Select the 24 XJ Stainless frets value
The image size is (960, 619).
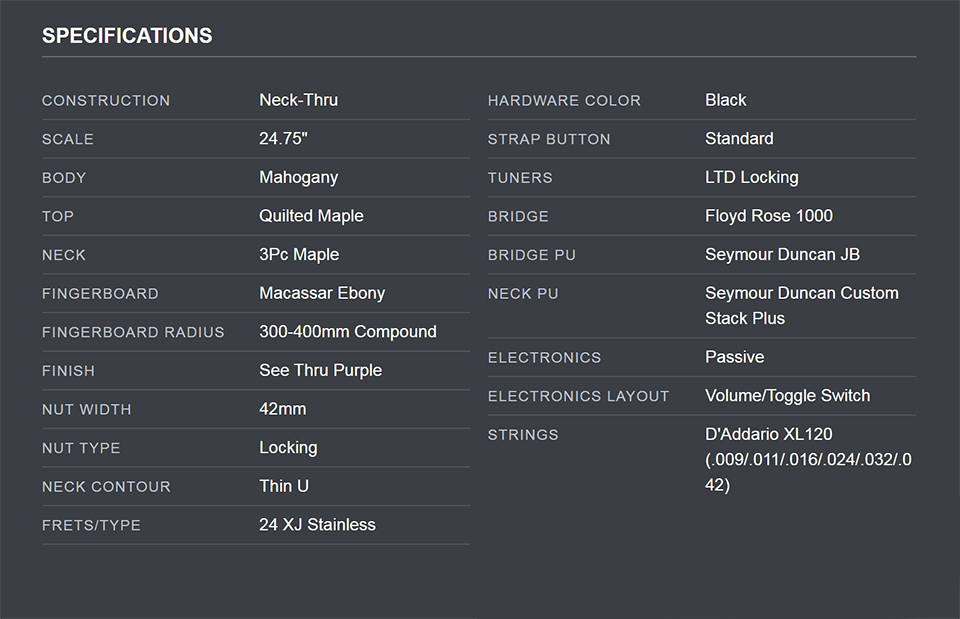[317, 525]
